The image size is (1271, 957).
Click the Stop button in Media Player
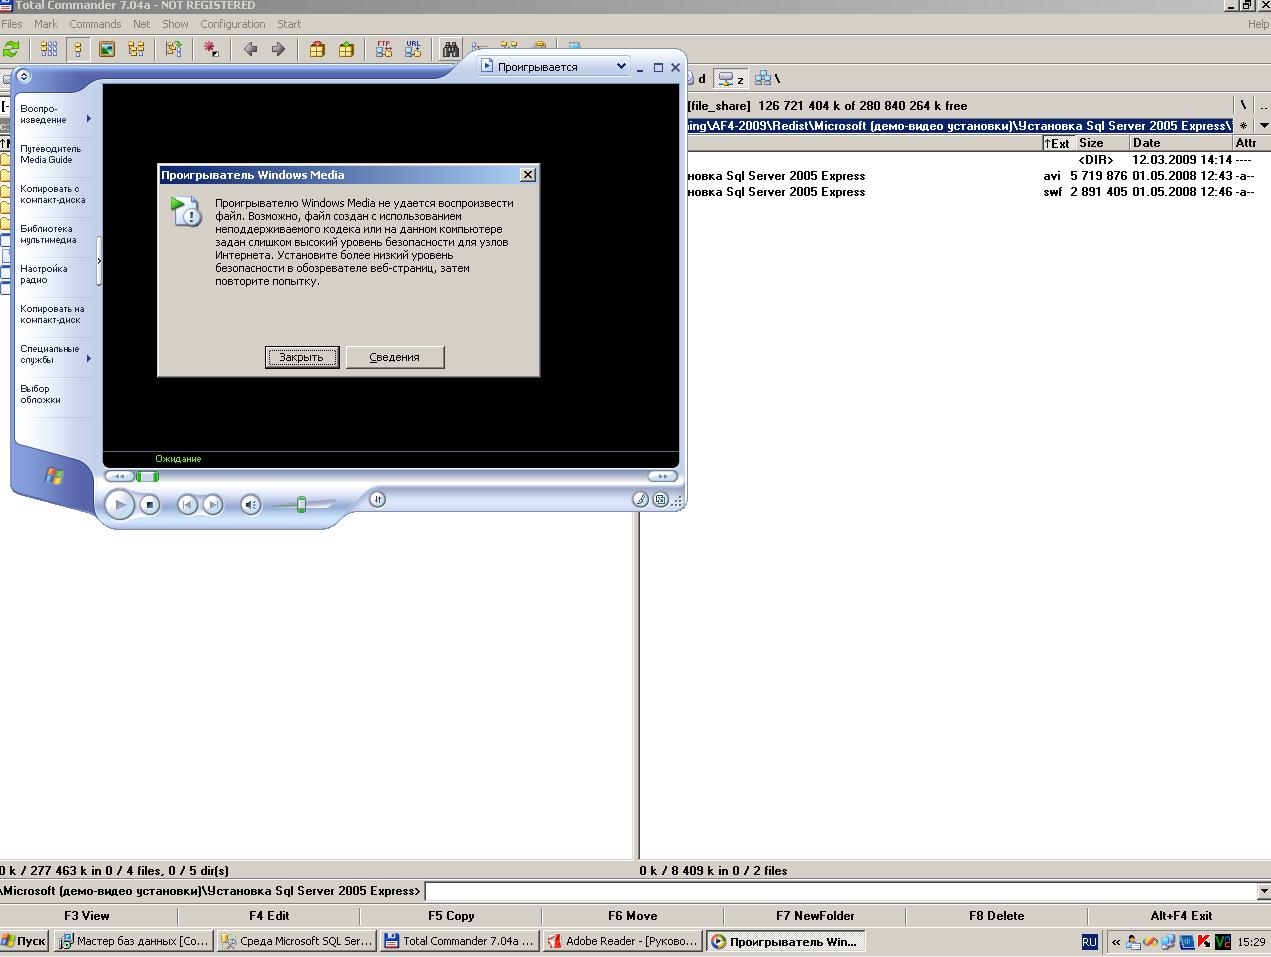tap(149, 505)
